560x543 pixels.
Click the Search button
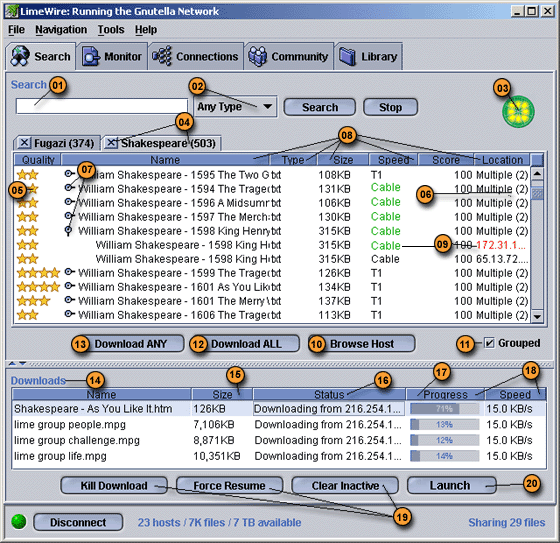tap(320, 107)
